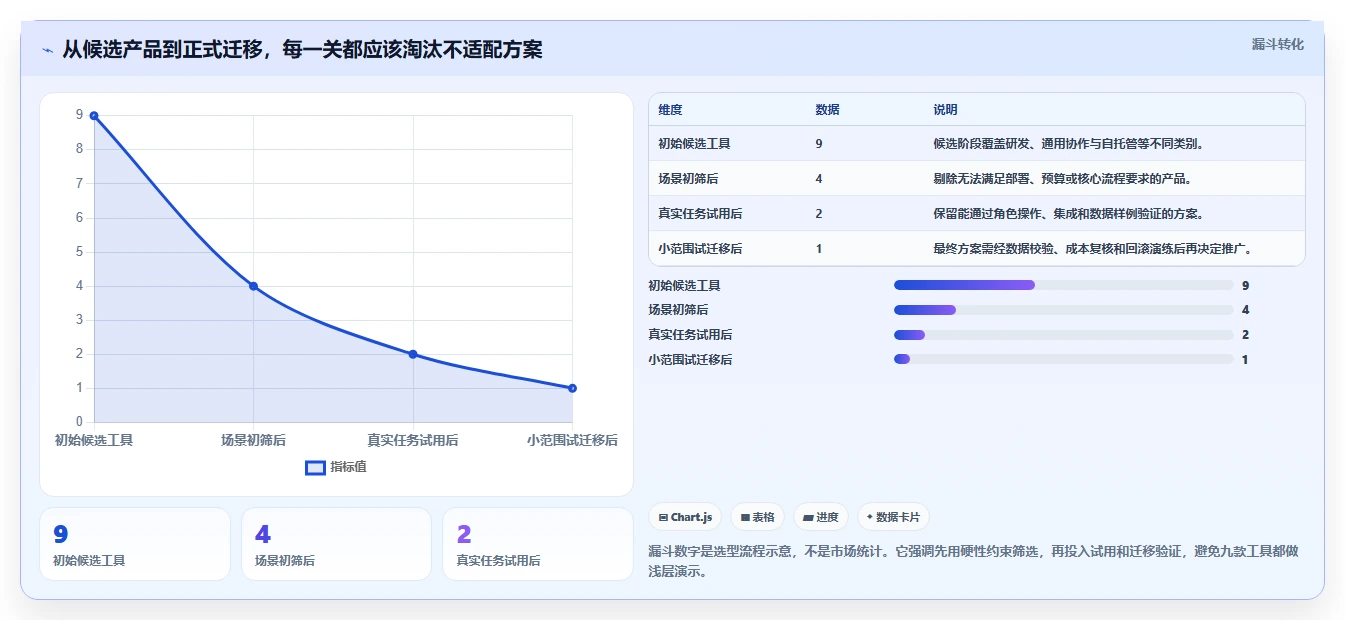Open the stat card showing 4 场景初筛后
Image resolution: width=1345 pixels, height=620 pixels.
click(x=336, y=544)
